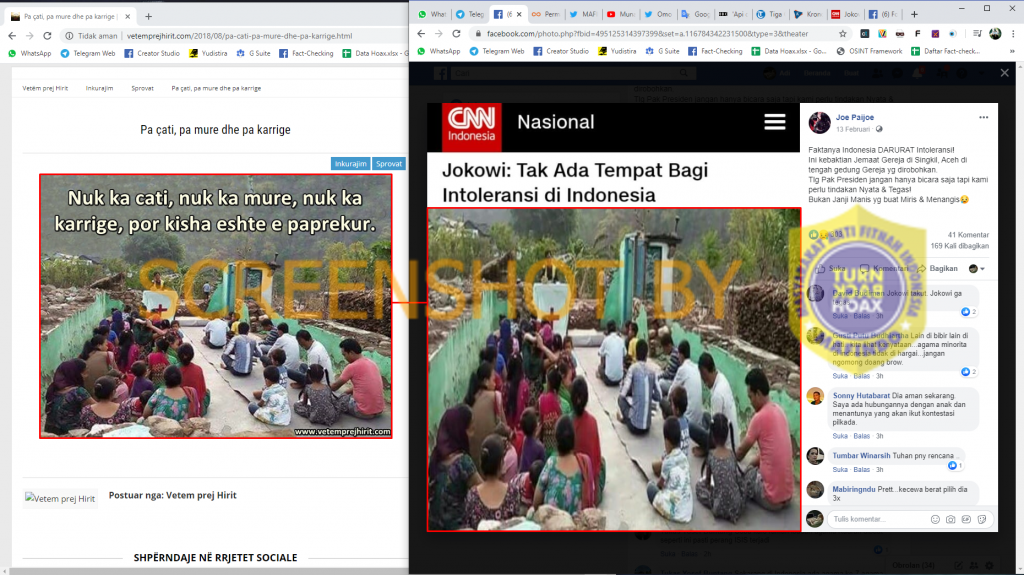This screenshot has height=575, width=1024.
Task: Click the Inkurajim button above the image
Action: click(x=350, y=164)
